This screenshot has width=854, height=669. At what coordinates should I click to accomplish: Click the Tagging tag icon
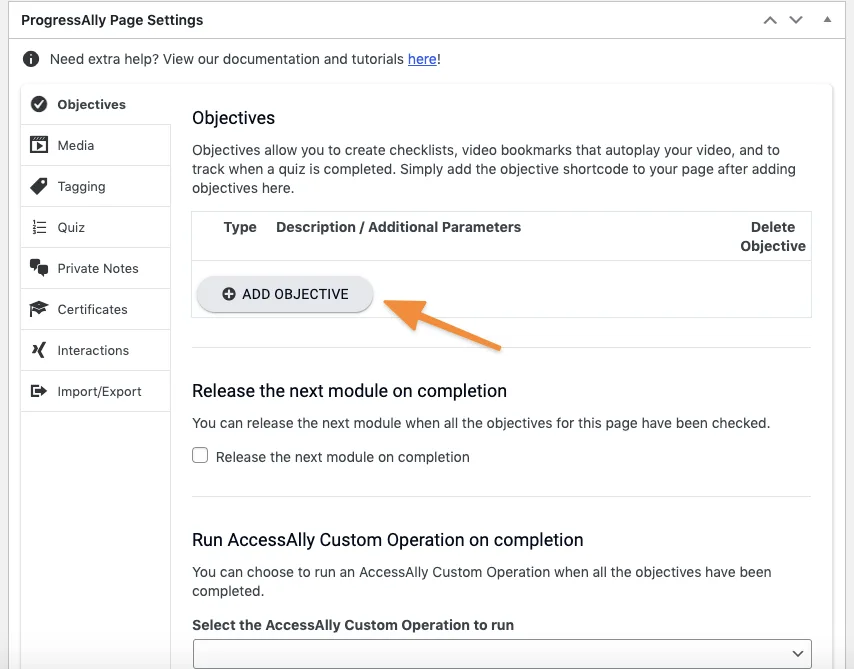(39, 186)
